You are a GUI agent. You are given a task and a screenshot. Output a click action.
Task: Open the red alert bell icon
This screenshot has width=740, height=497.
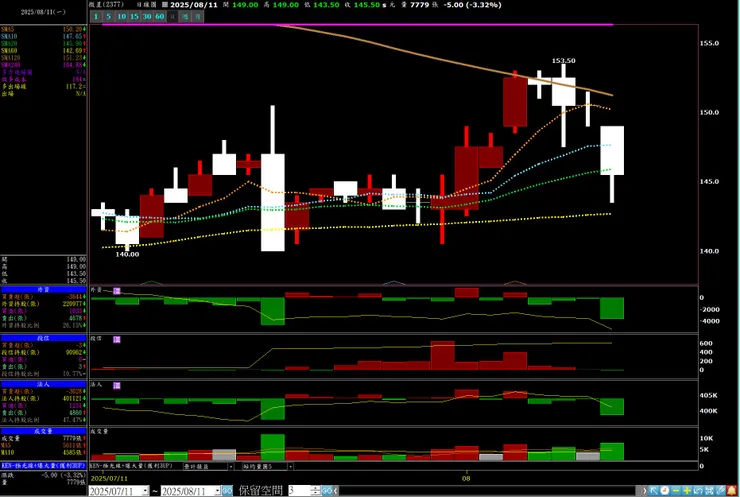[732, 491]
